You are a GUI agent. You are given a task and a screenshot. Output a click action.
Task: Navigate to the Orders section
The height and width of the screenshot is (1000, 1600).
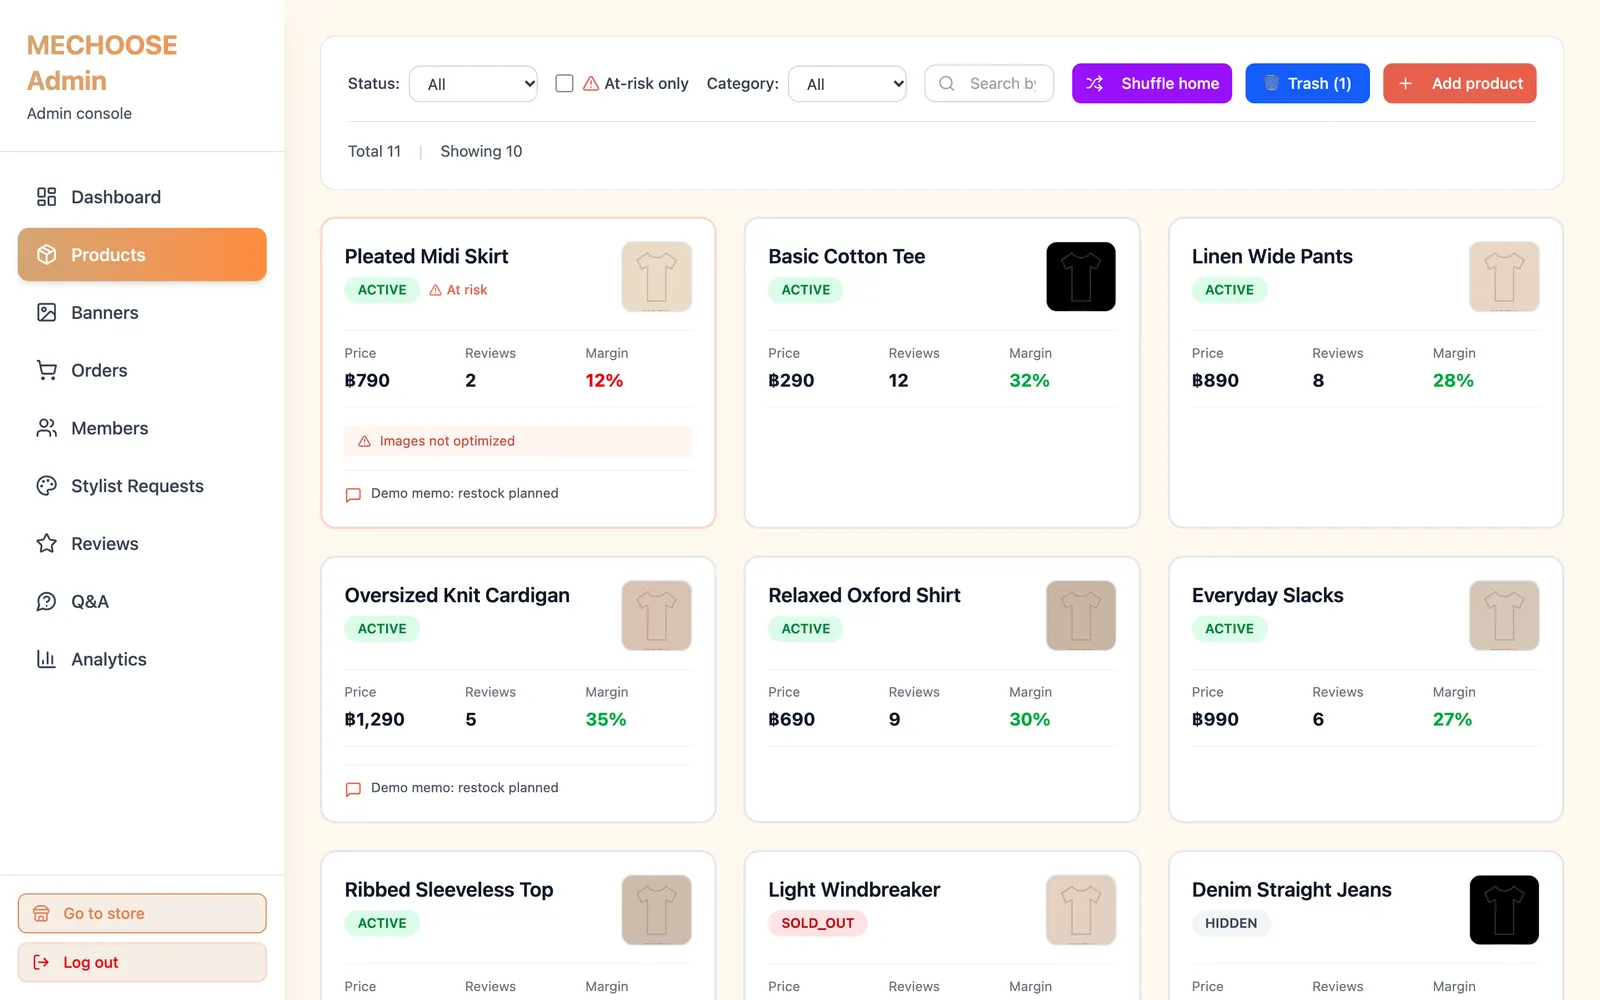[x=142, y=370]
